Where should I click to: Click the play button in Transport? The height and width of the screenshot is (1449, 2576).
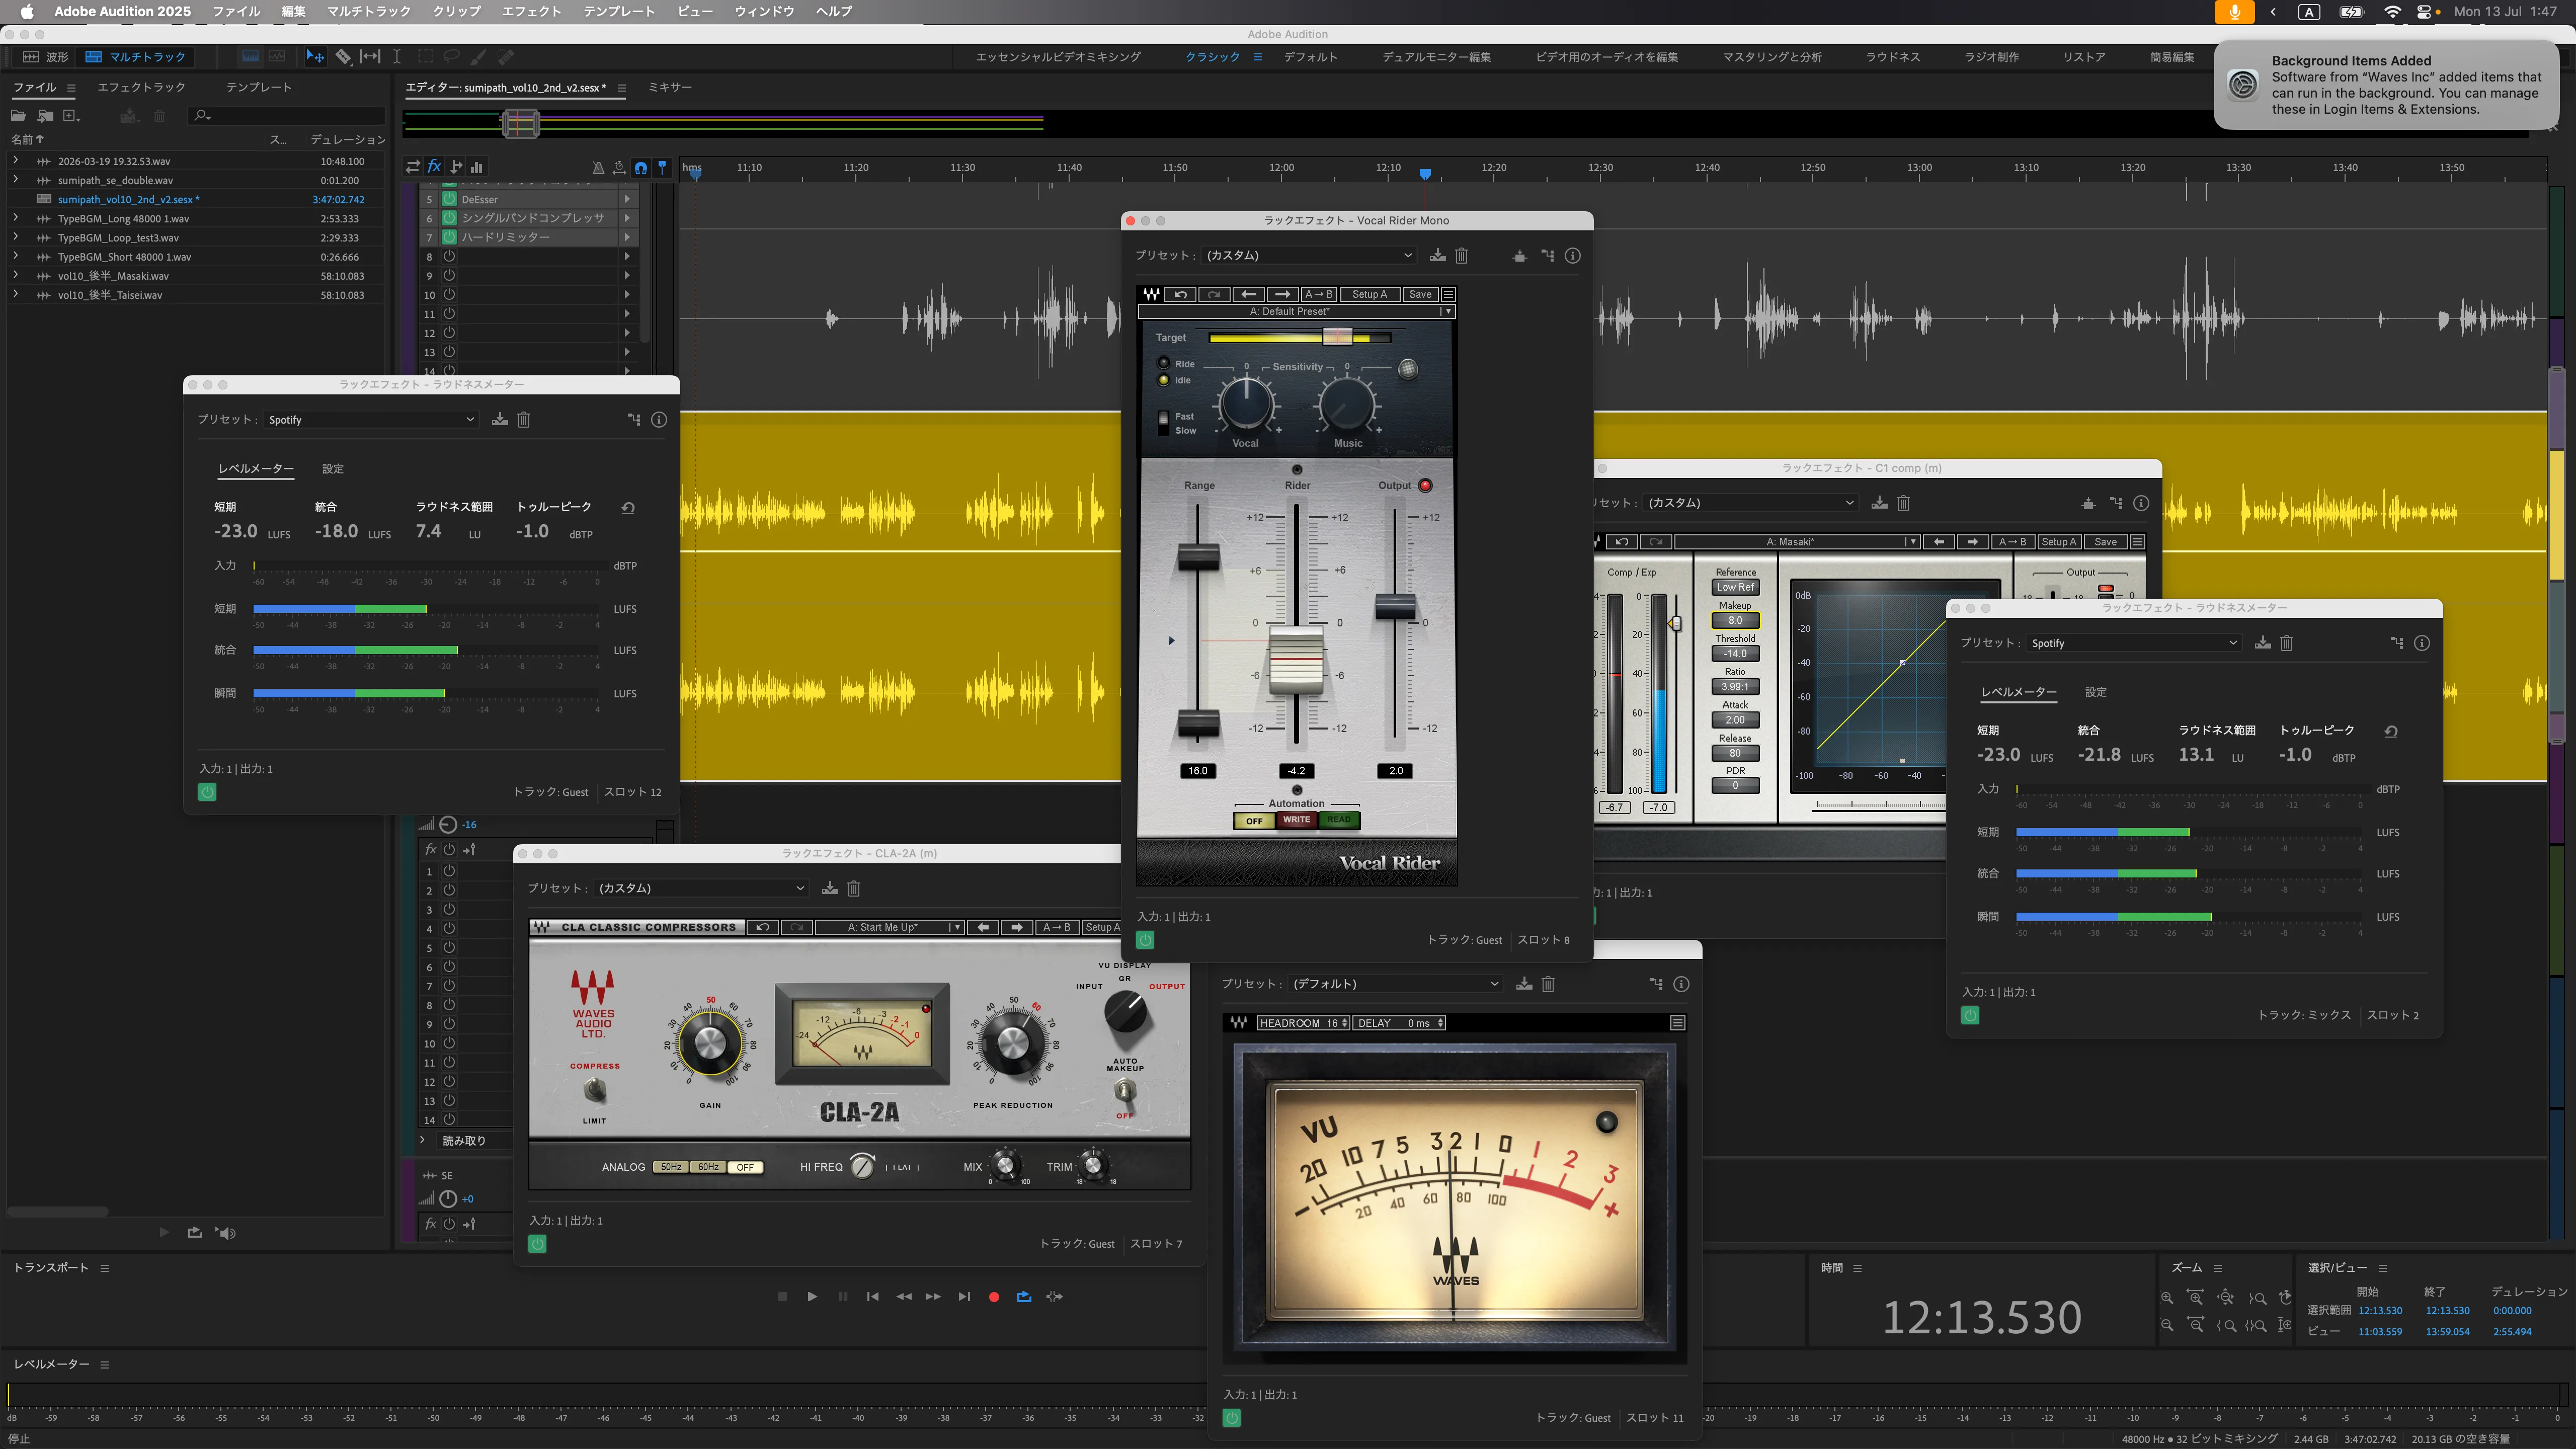coord(812,1297)
